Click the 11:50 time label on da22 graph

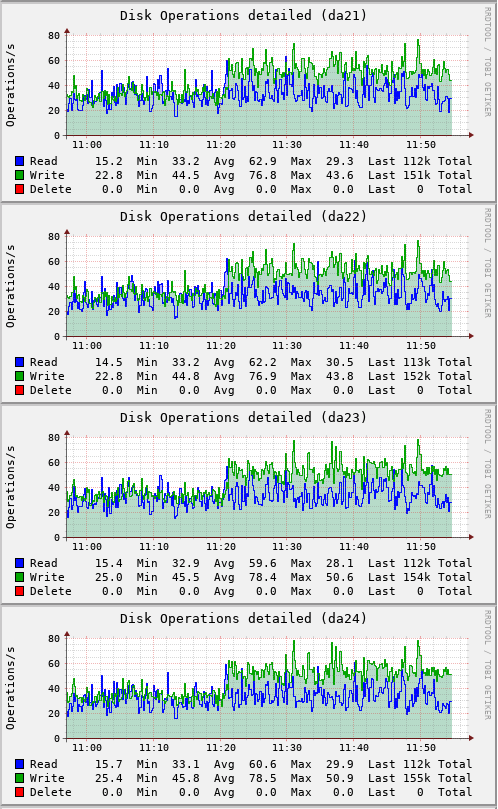click(x=421, y=346)
